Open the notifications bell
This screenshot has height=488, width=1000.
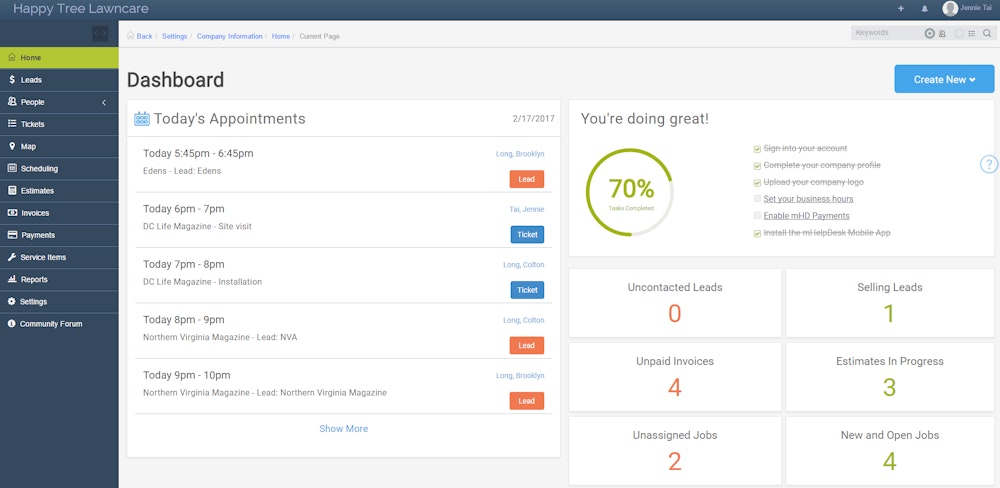tap(925, 8)
